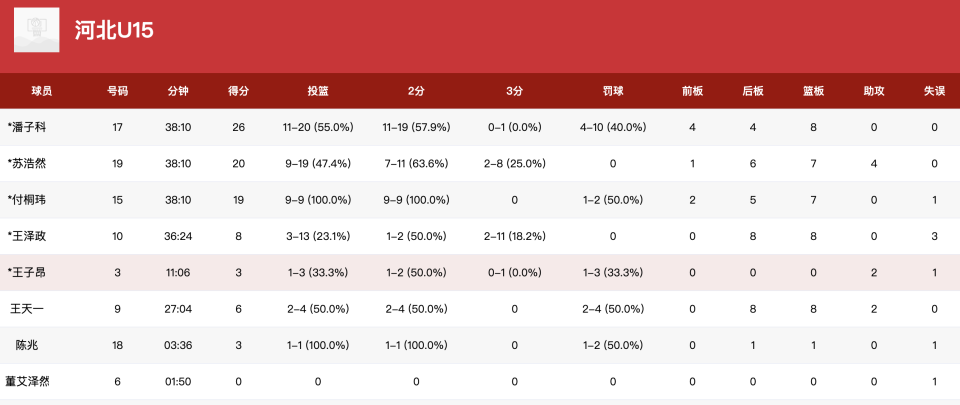Screen dimensions: 960x405
Task: Select the highlighted player 王子昂
Action: pyautogui.click(x=28, y=272)
